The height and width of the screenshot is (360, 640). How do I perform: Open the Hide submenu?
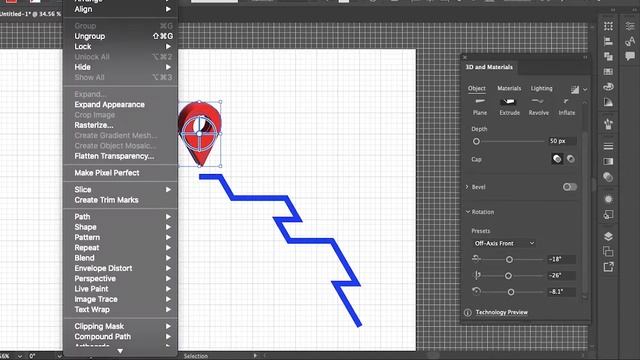(x=121, y=67)
